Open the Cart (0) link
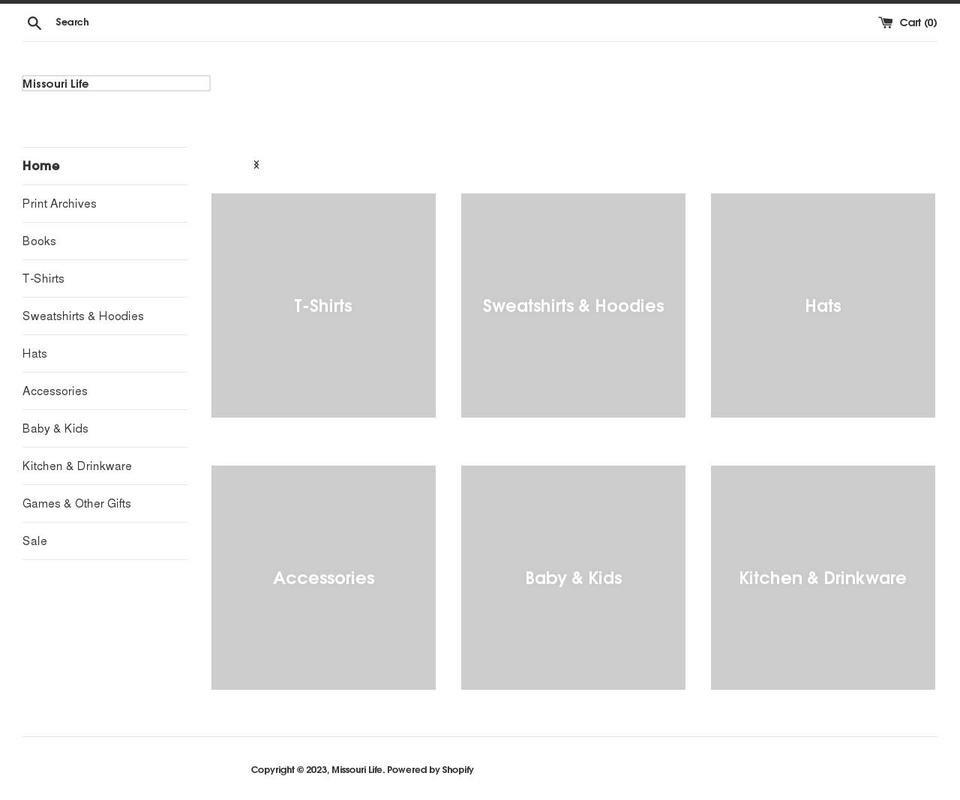 [x=907, y=23]
